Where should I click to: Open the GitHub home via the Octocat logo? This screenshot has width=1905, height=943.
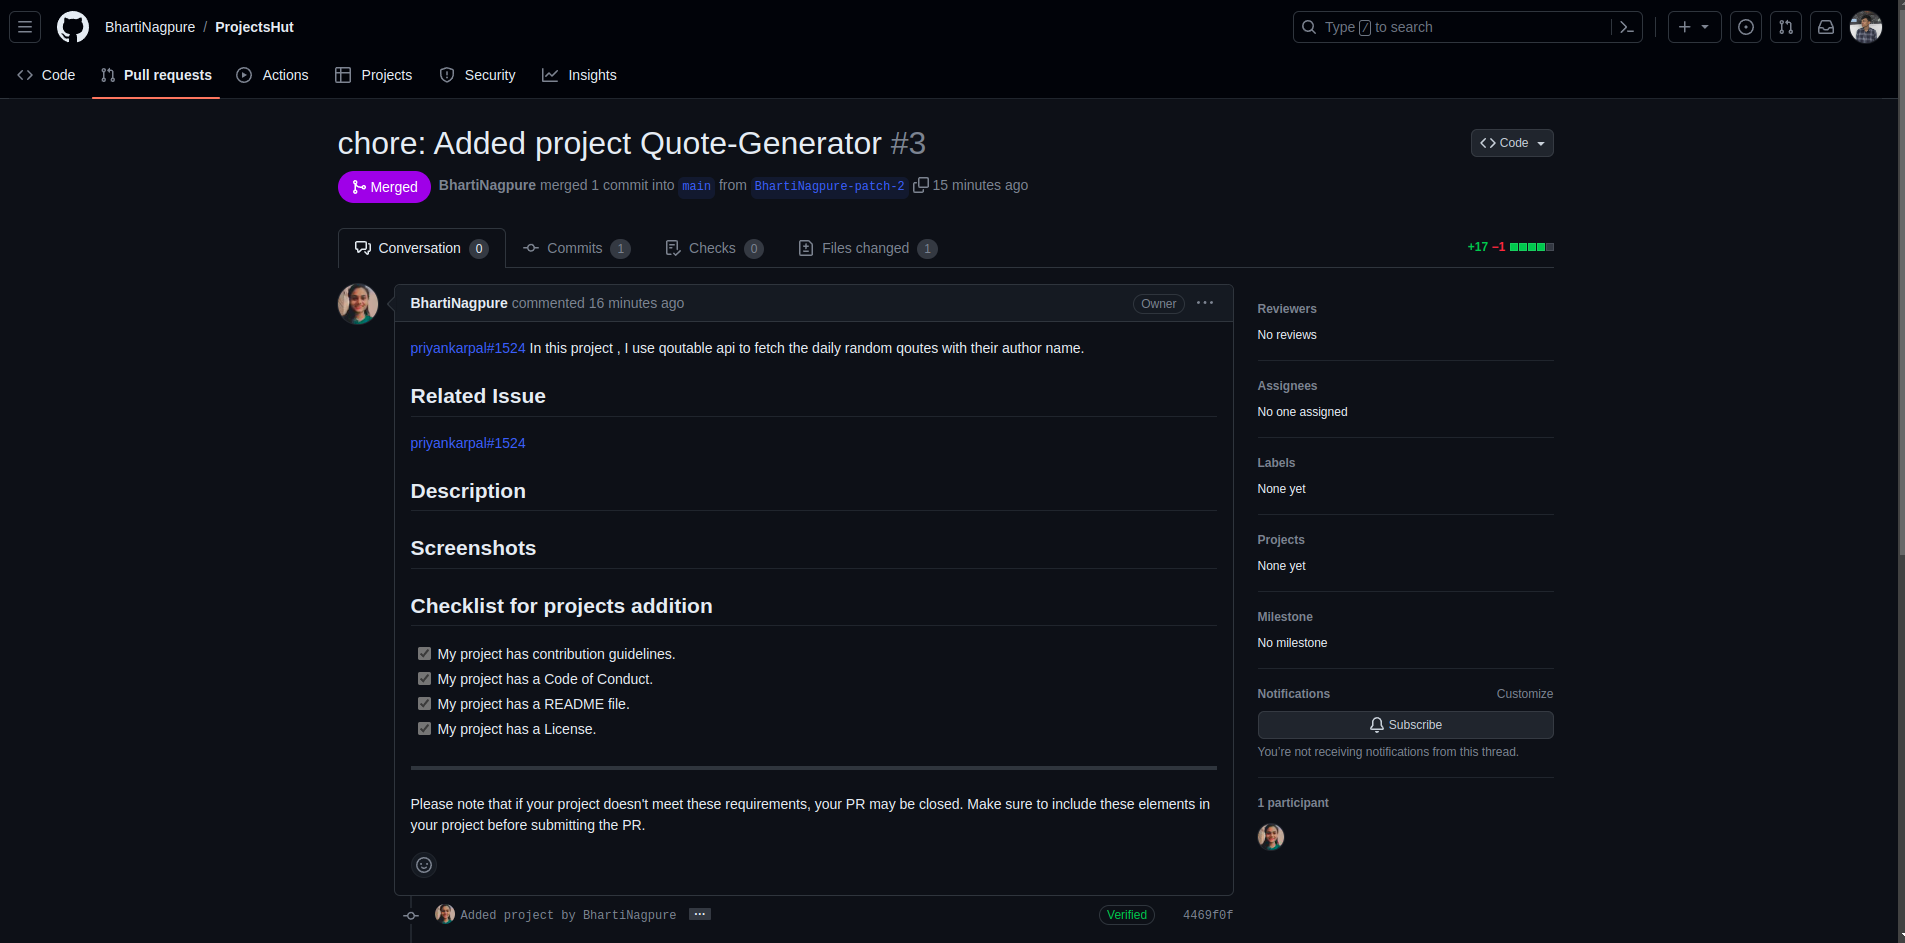tap(72, 26)
